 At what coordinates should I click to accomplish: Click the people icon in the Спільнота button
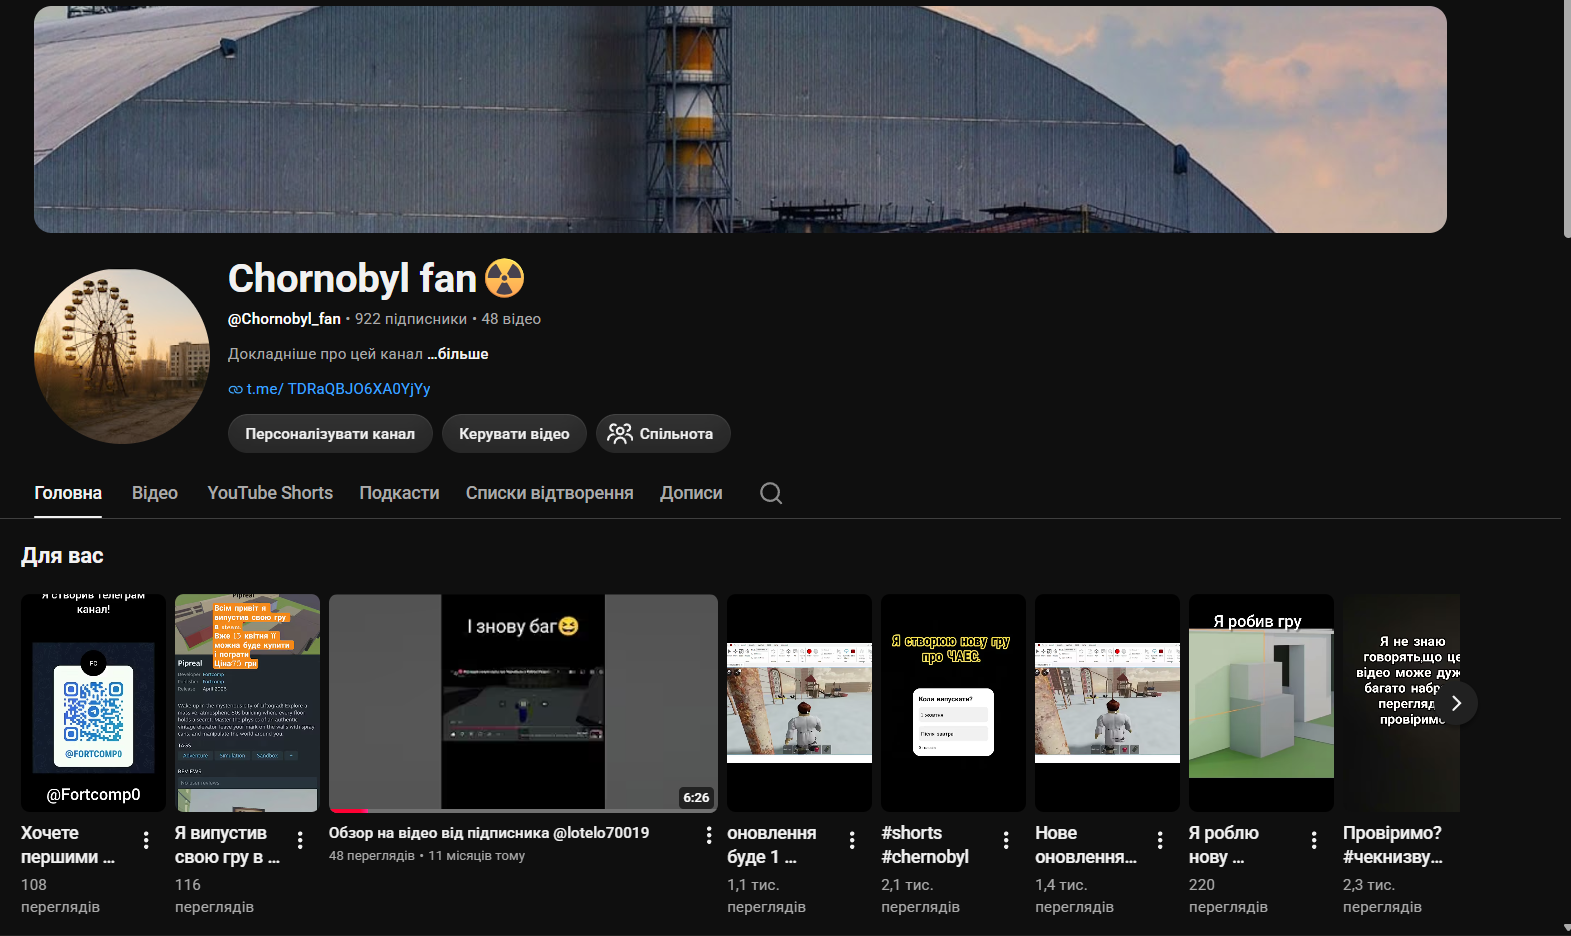coord(620,433)
